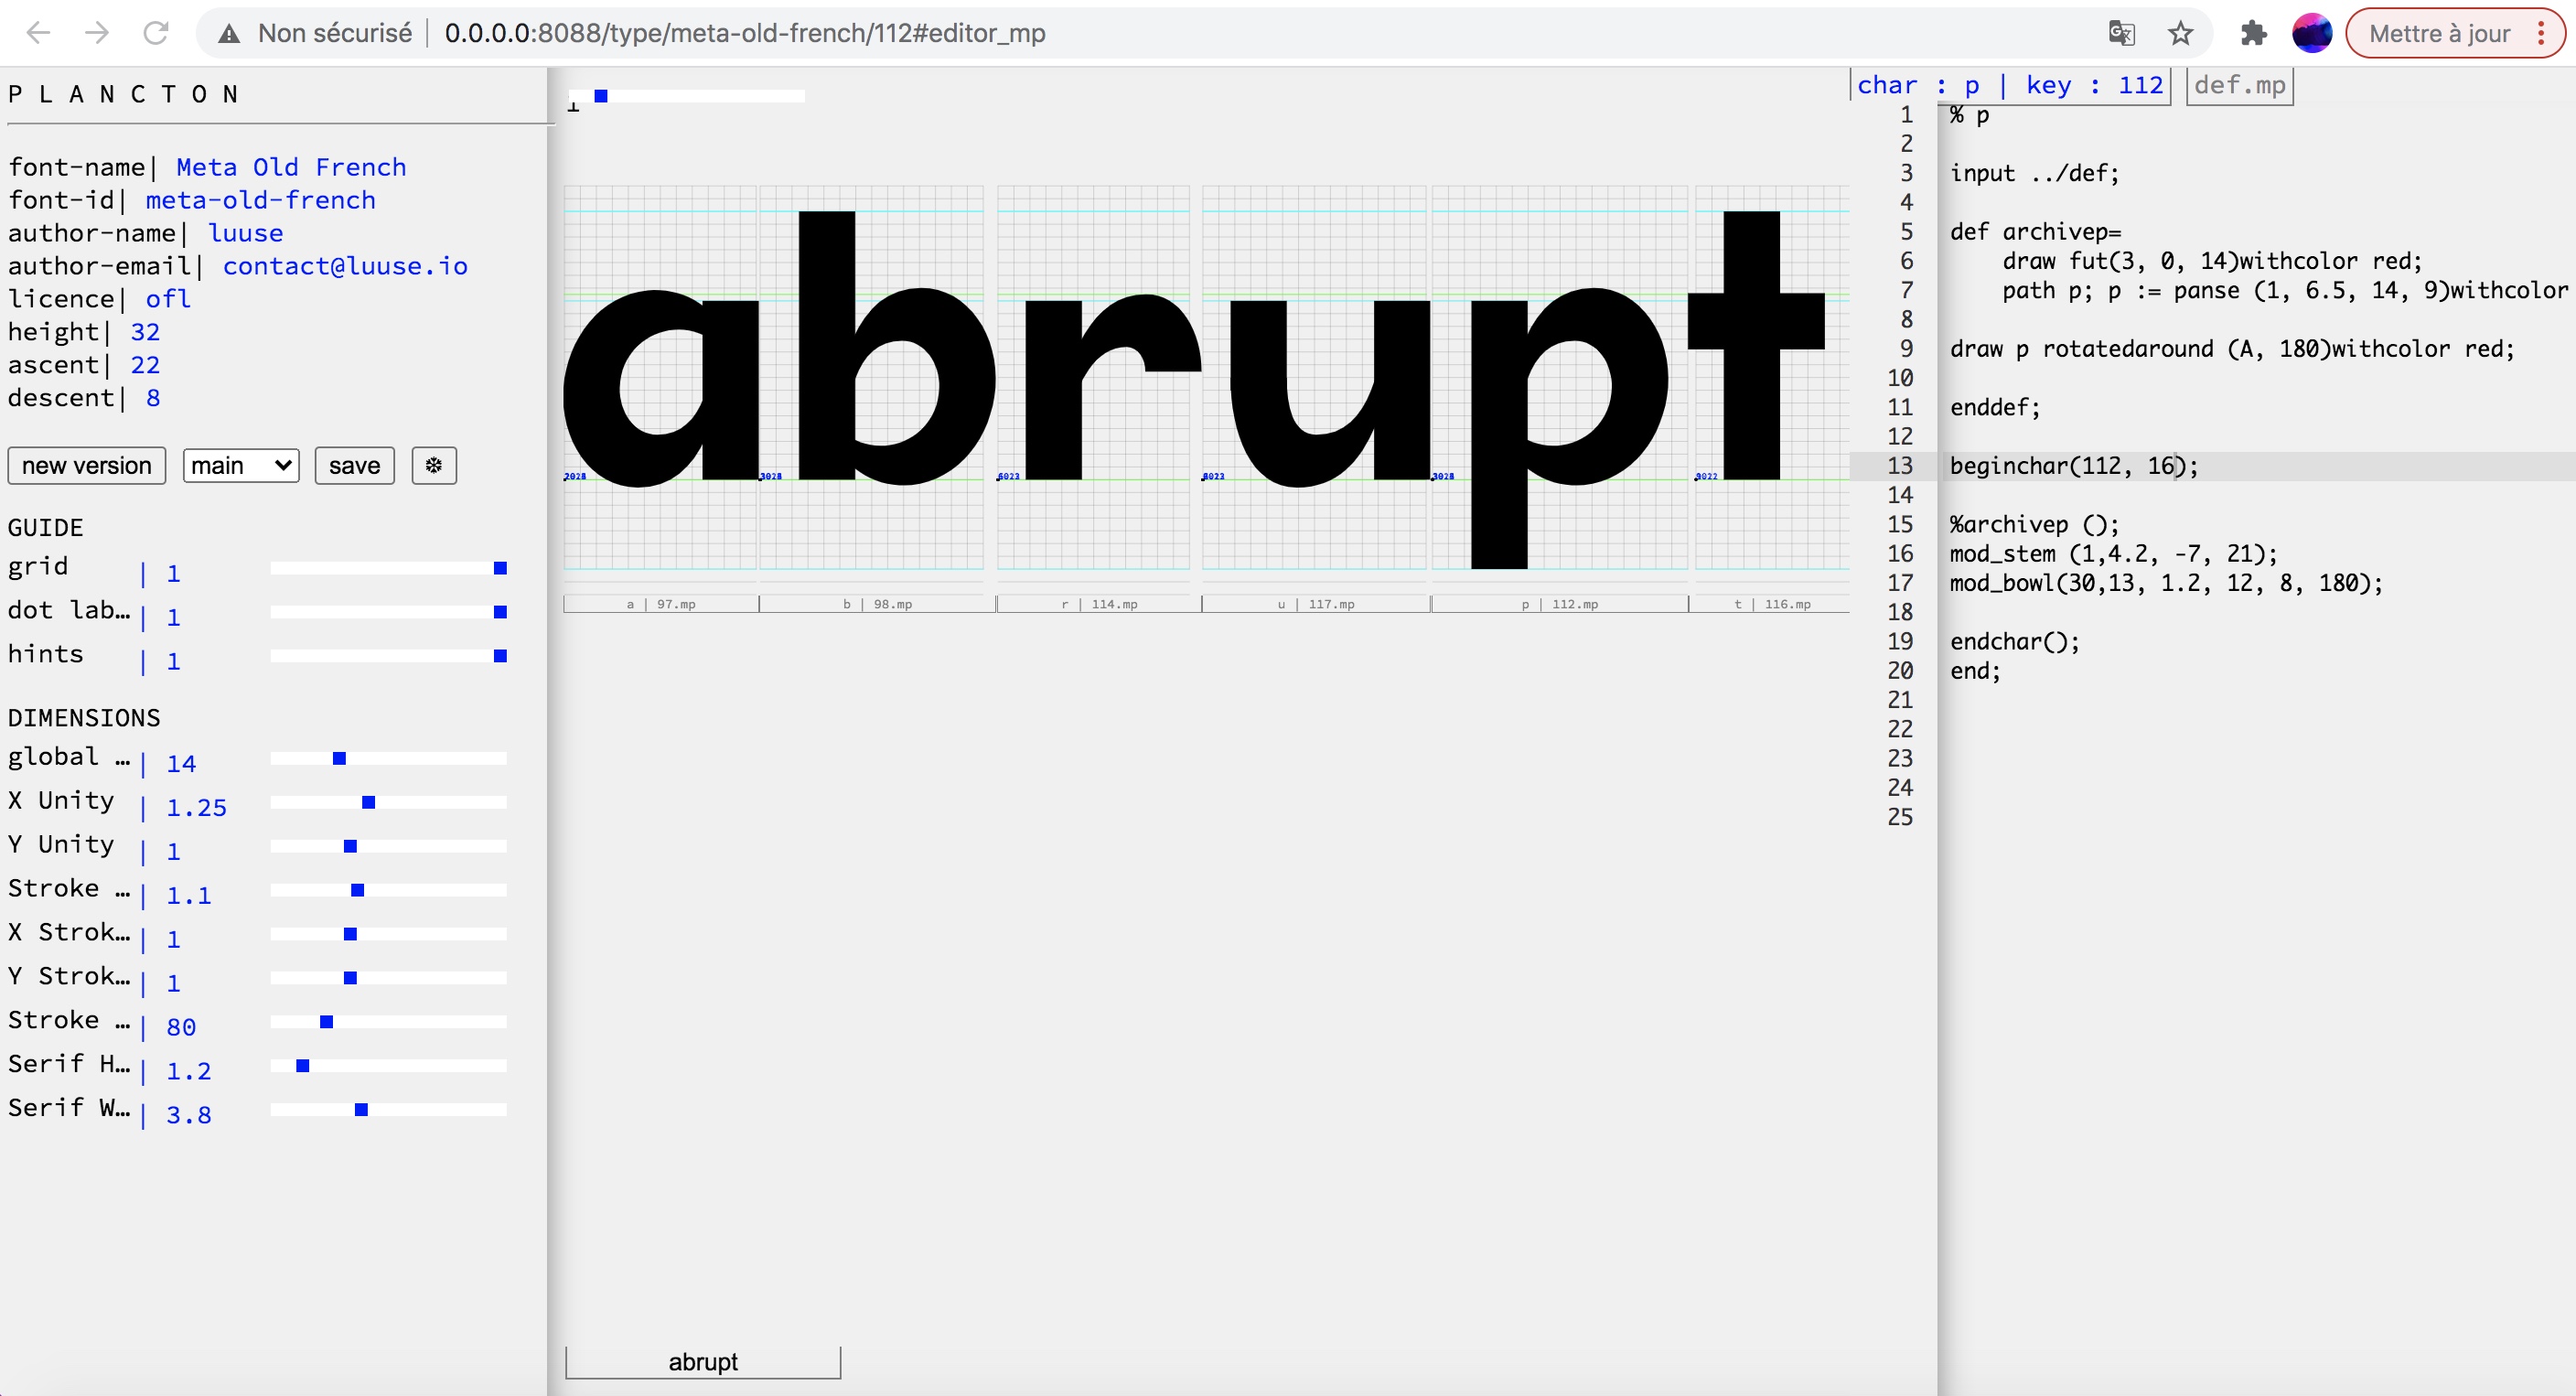Toggle the dot labels guide slider
Screen dimensions: 2576x1396
pyautogui.click(x=500, y=612)
